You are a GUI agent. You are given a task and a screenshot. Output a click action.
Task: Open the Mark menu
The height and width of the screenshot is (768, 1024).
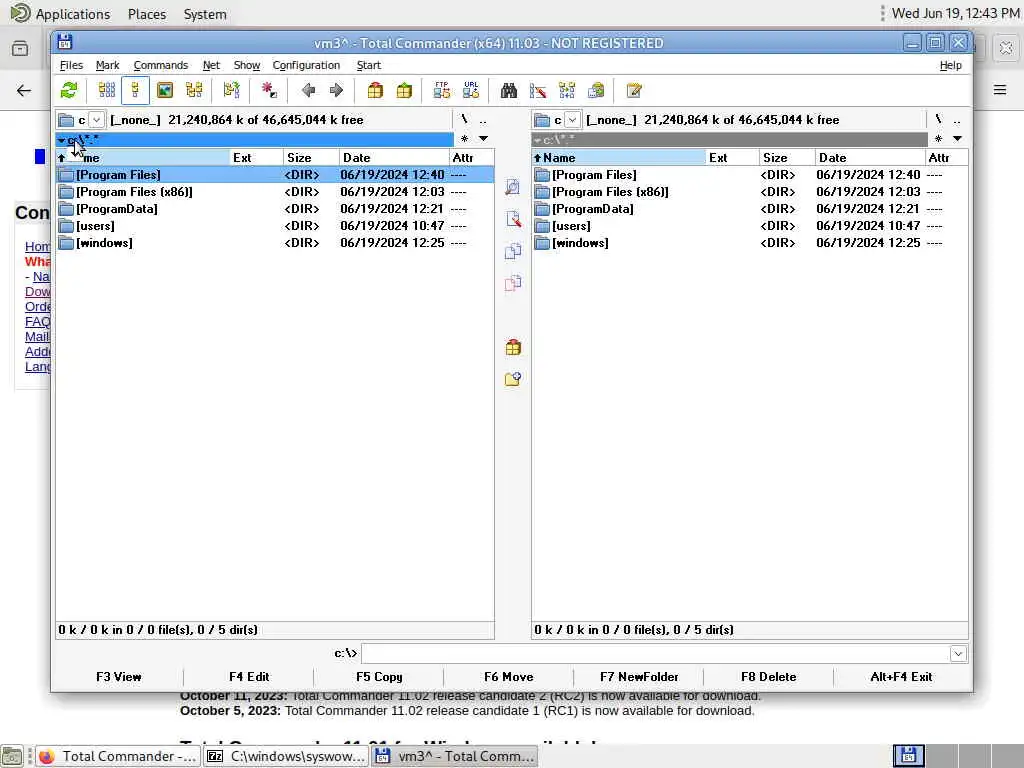[x=107, y=65]
